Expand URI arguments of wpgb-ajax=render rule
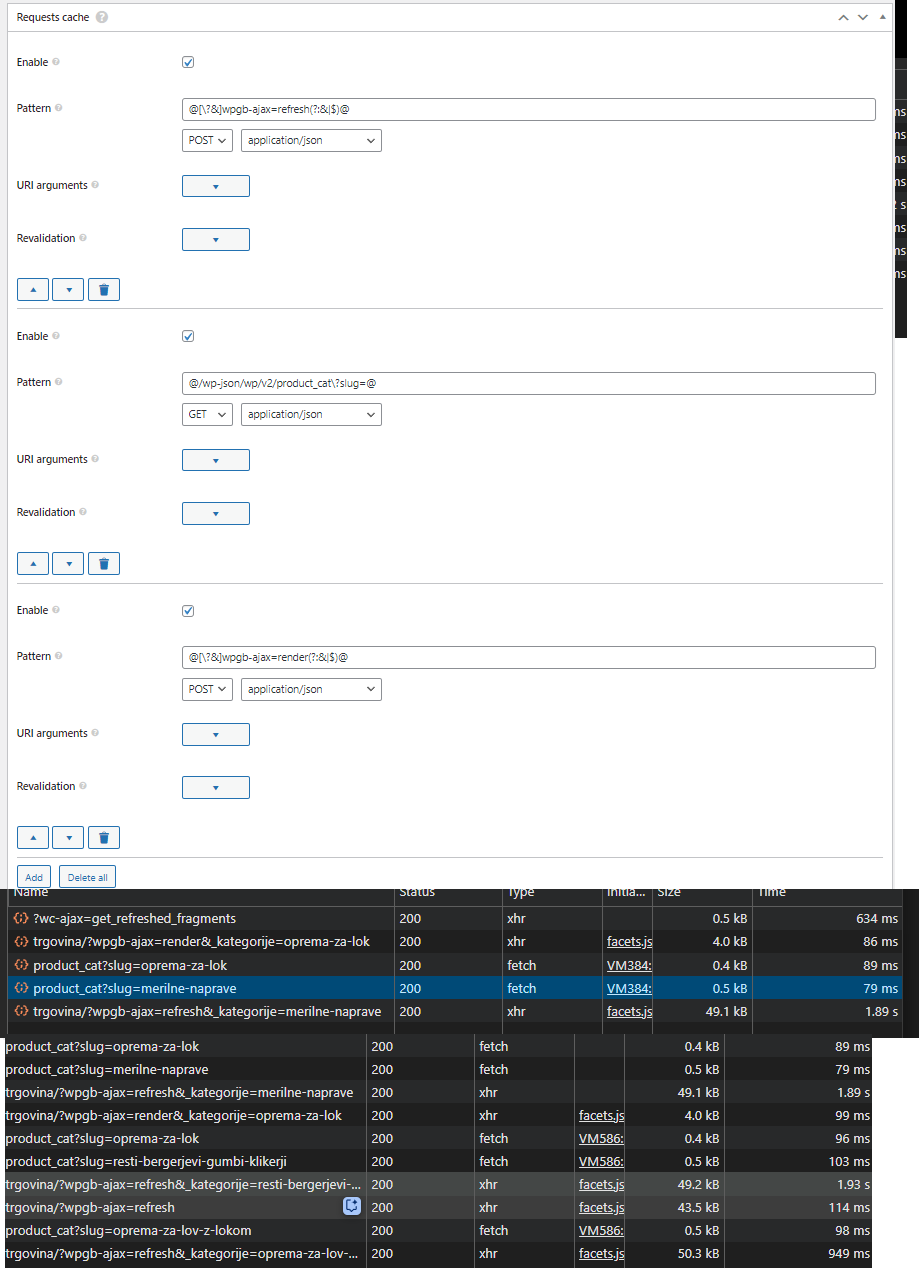This screenshot has height=1272, width=919. [x=216, y=734]
